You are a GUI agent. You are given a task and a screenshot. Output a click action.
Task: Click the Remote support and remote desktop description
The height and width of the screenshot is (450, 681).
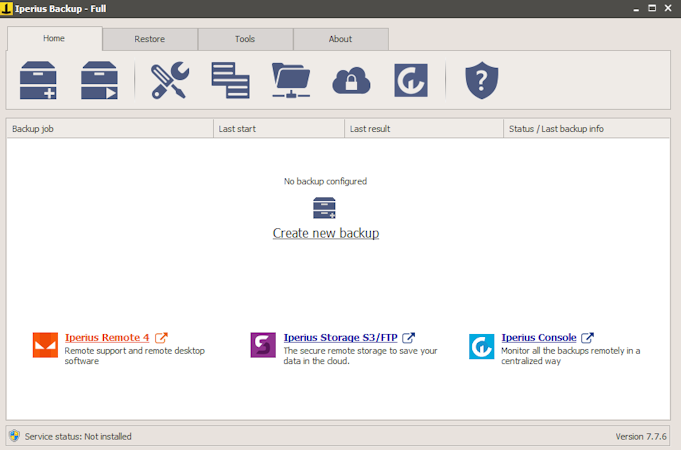(135, 356)
